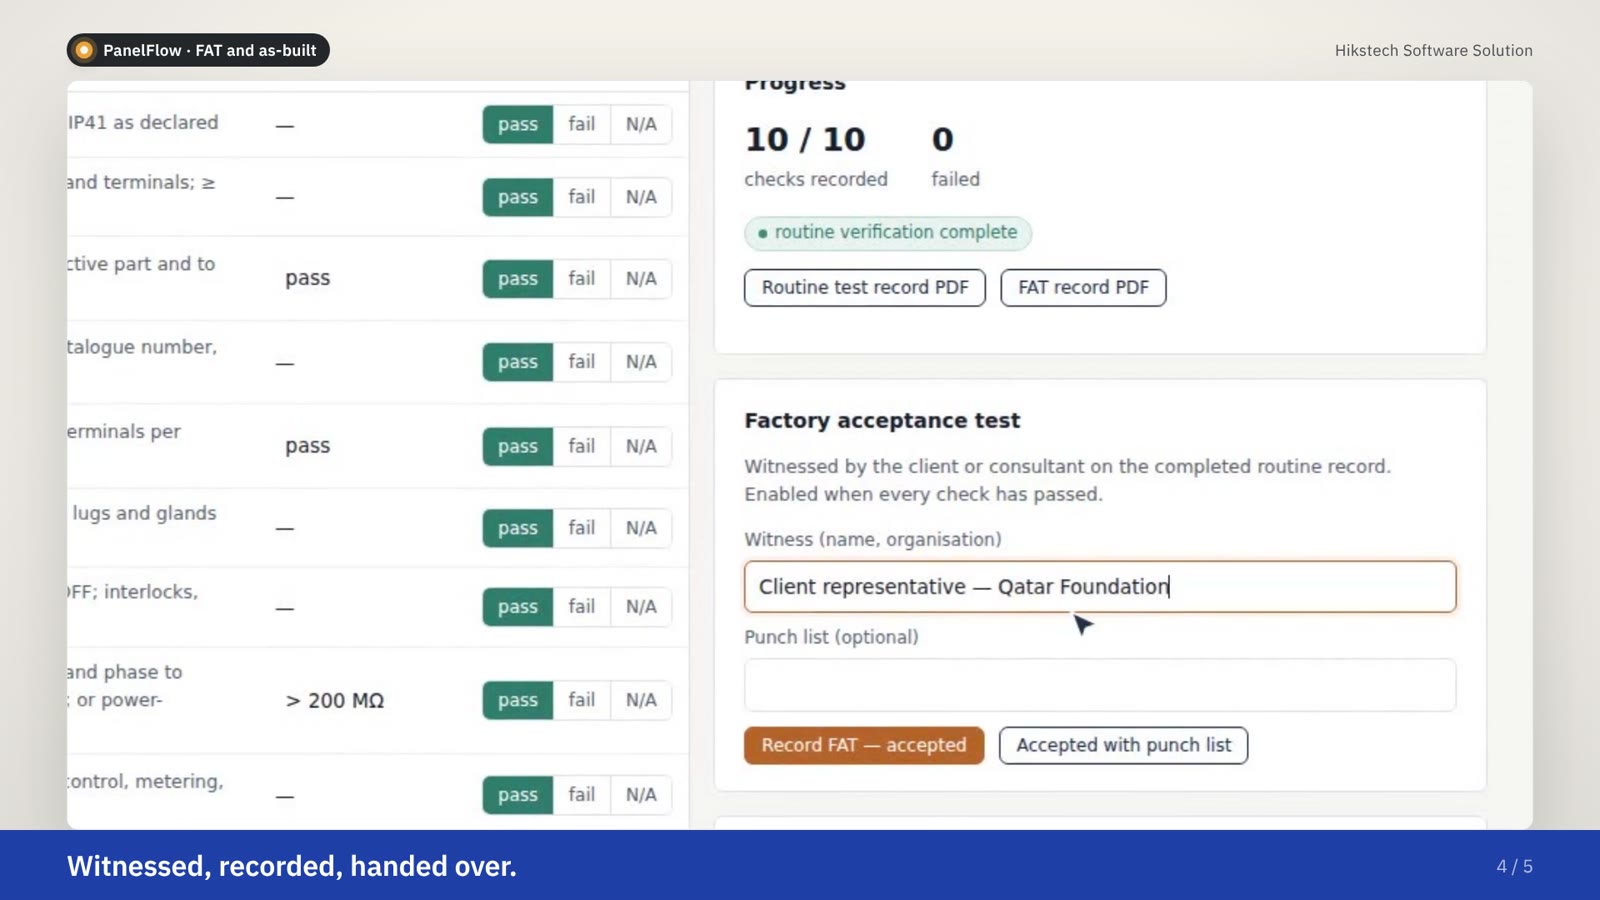The width and height of the screenshot is (1600, 900).
Task: Click measured value 'pass' in 'erminals per' row
Action: coord(307,447)
